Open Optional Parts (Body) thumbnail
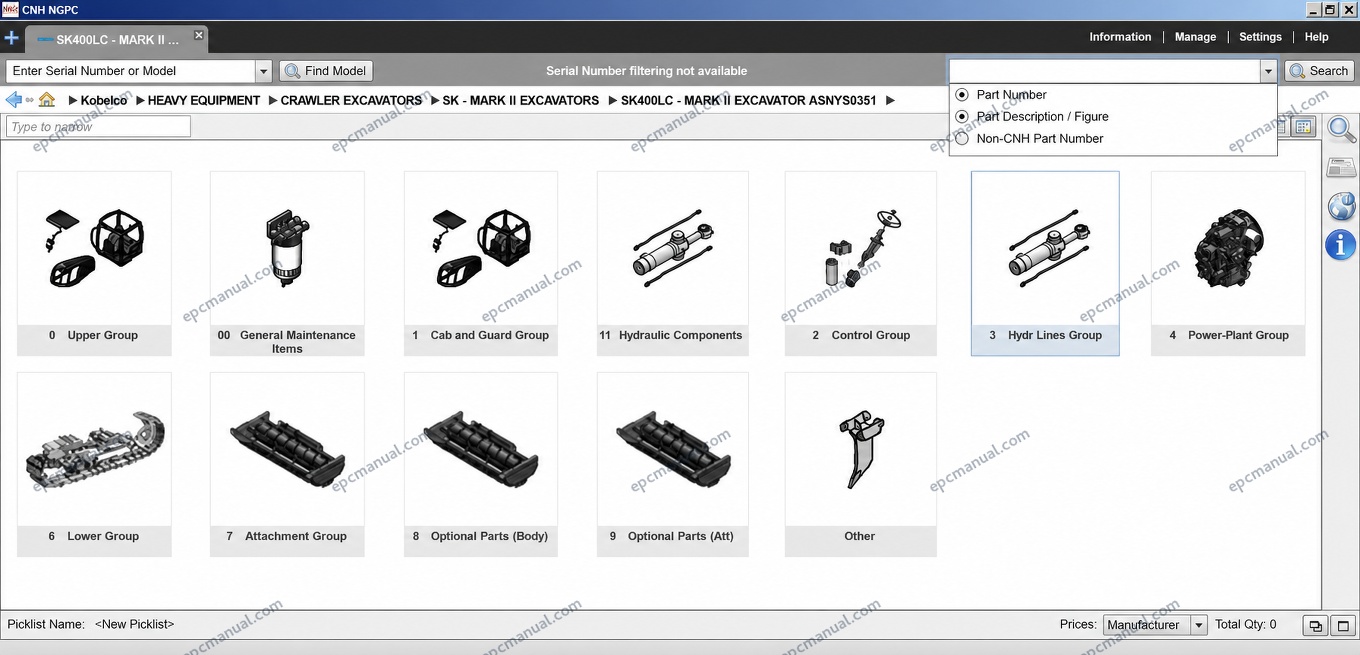 click(x=480, y=464)
